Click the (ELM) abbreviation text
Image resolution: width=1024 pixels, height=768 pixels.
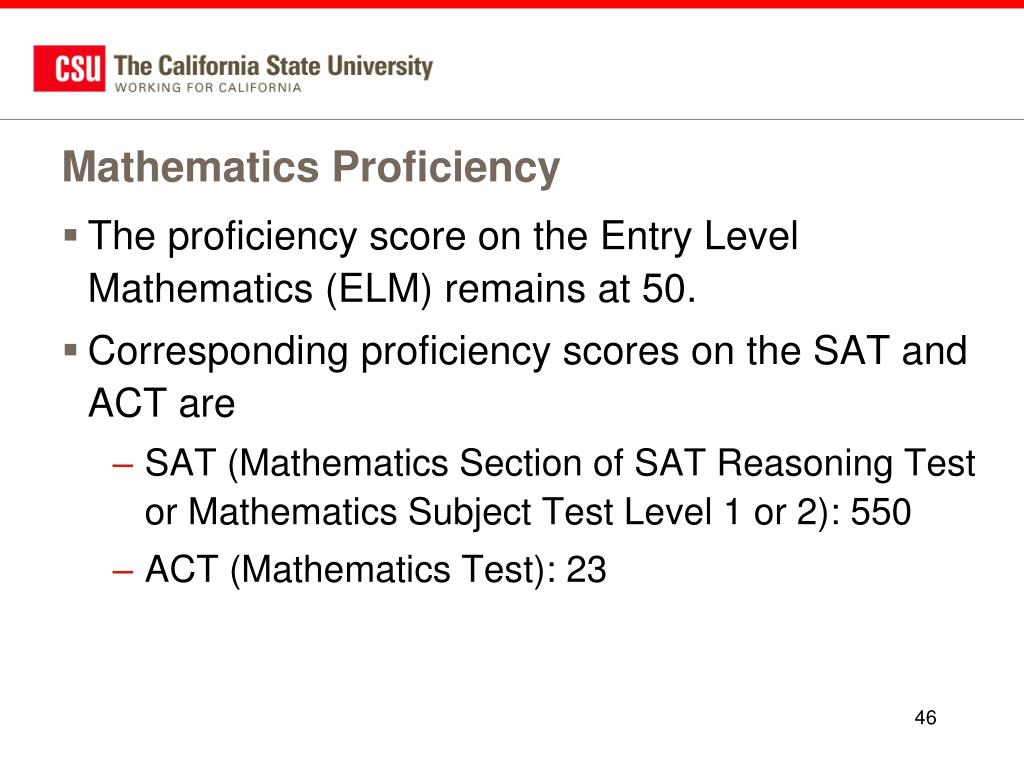point(378,289)
